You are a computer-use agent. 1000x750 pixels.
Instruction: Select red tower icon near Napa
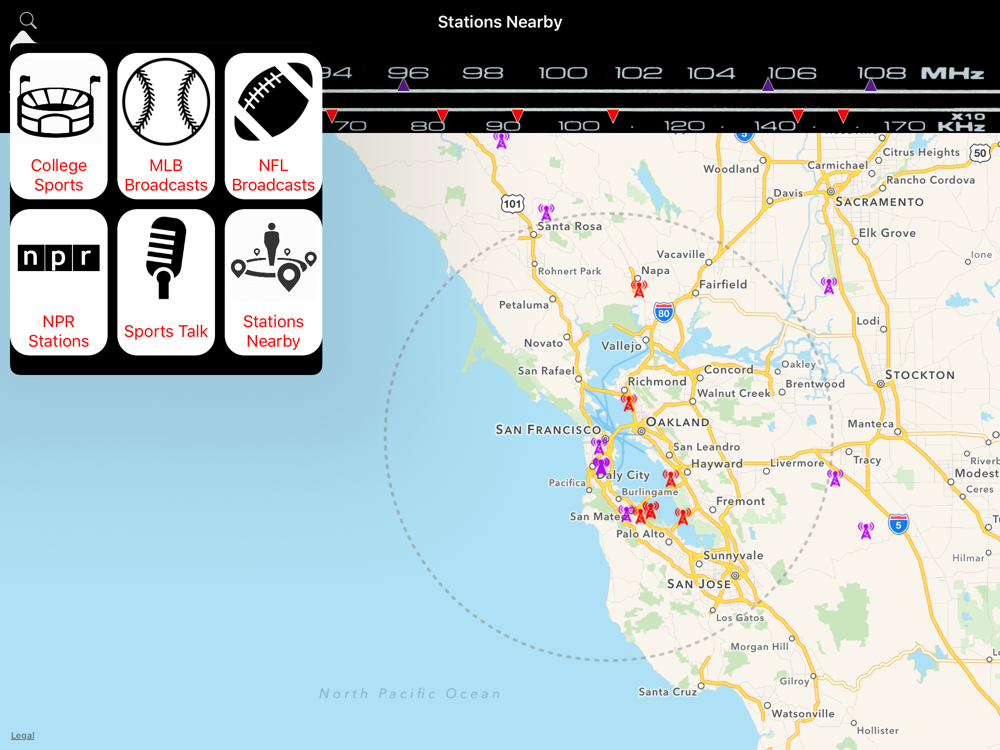pyautogui.click(x=638, y=288)
